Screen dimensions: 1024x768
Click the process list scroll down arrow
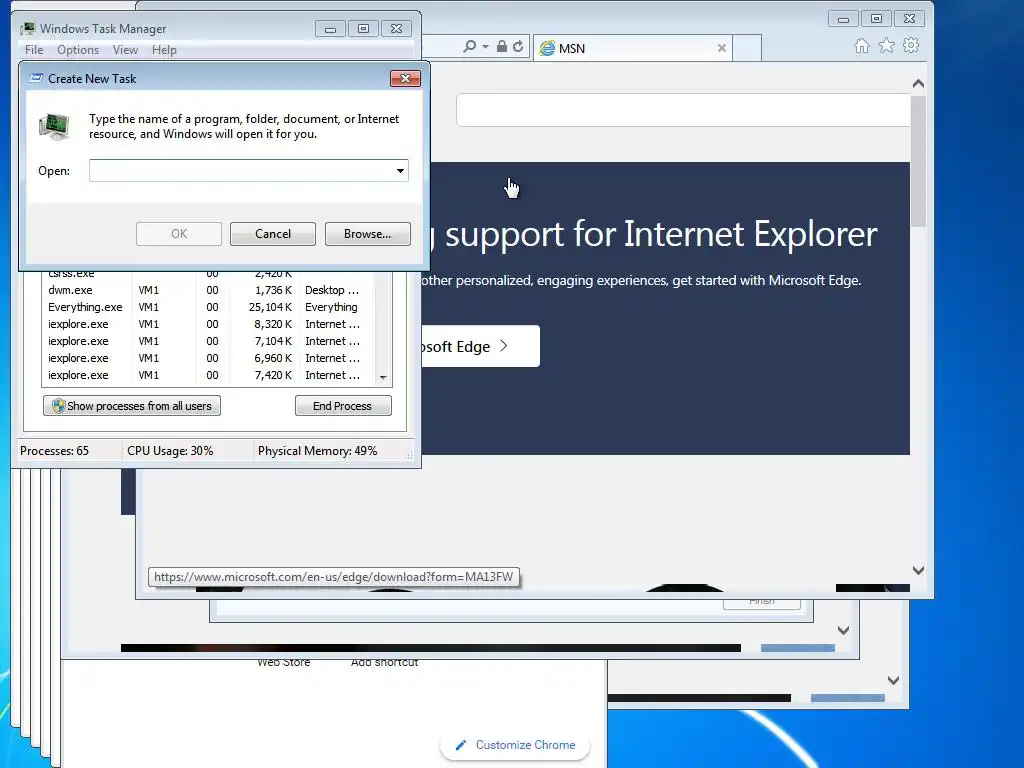(x=383, y=377)
